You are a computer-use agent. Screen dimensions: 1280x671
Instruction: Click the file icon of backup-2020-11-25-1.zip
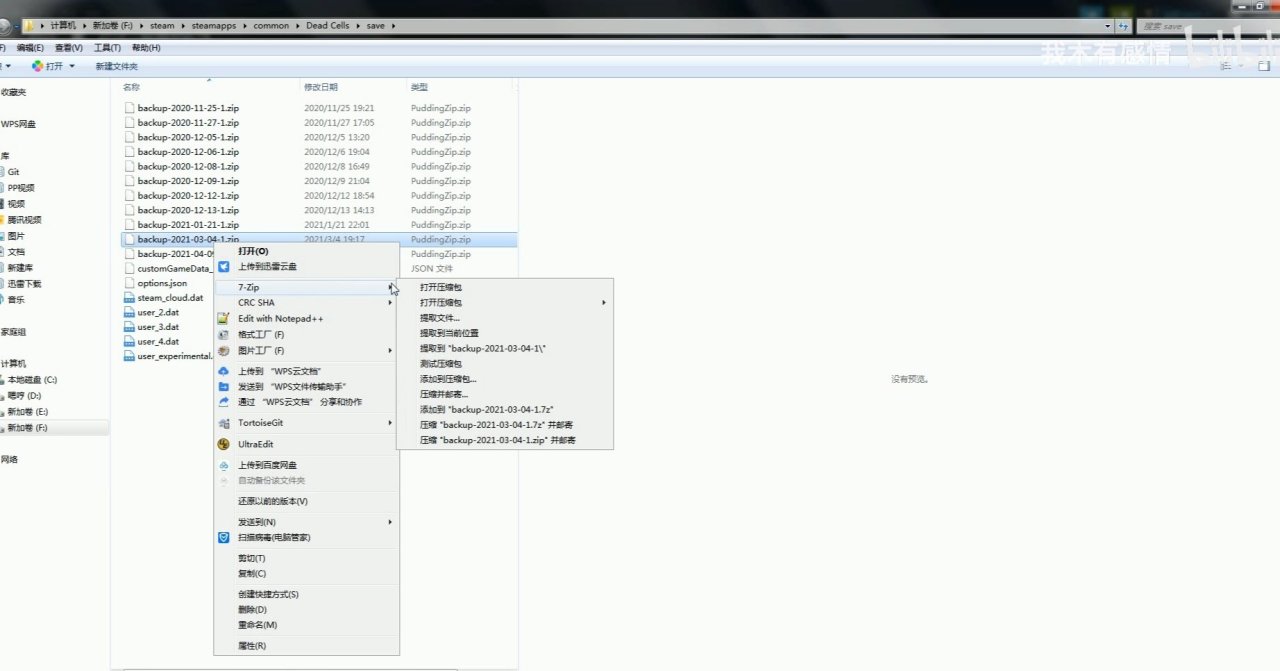(x=129, y=108)
